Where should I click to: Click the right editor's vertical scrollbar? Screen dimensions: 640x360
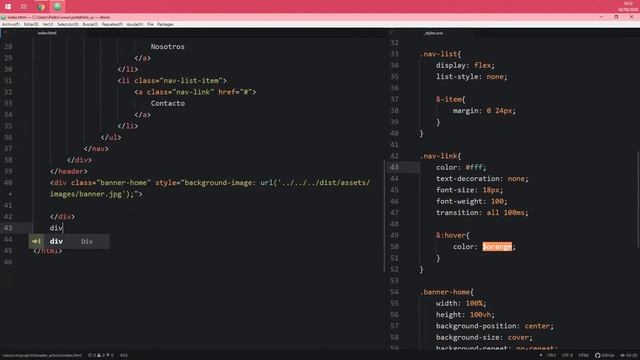tap(638, 199)
